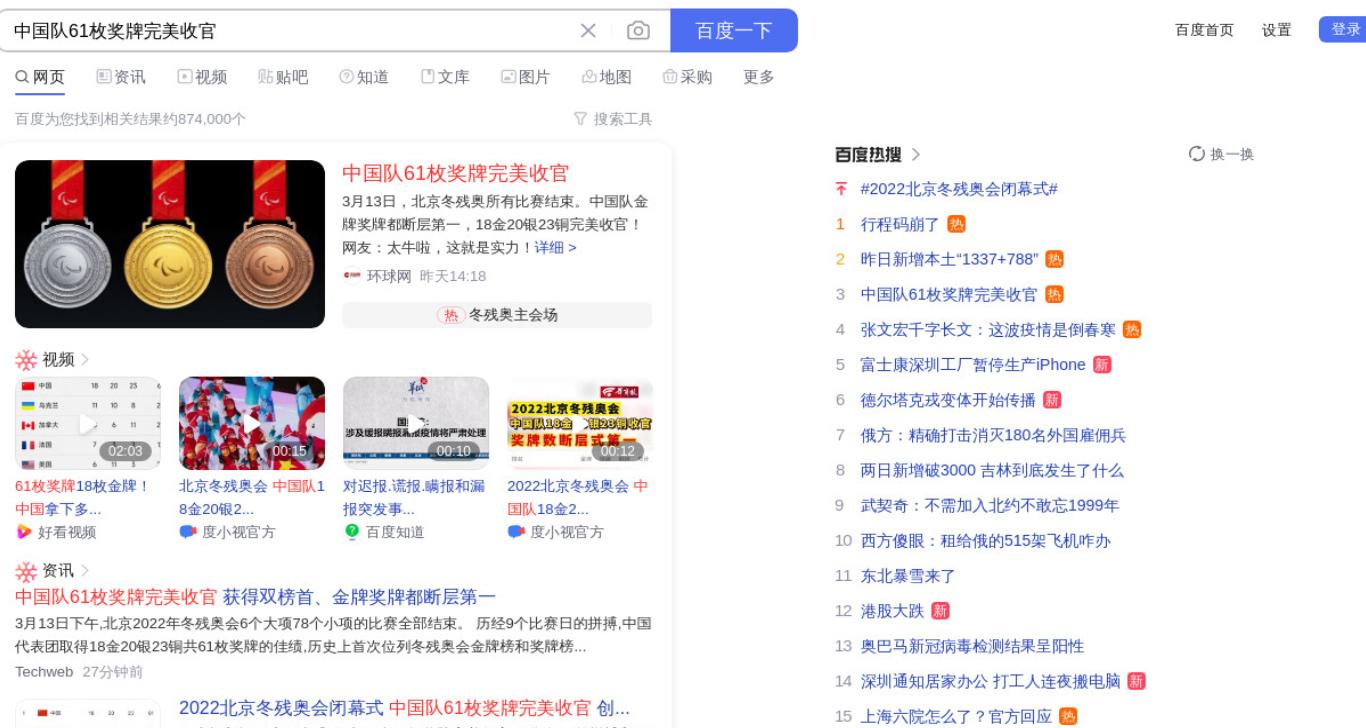Open 搜索工具 filter options

click(x=613, y=119)
